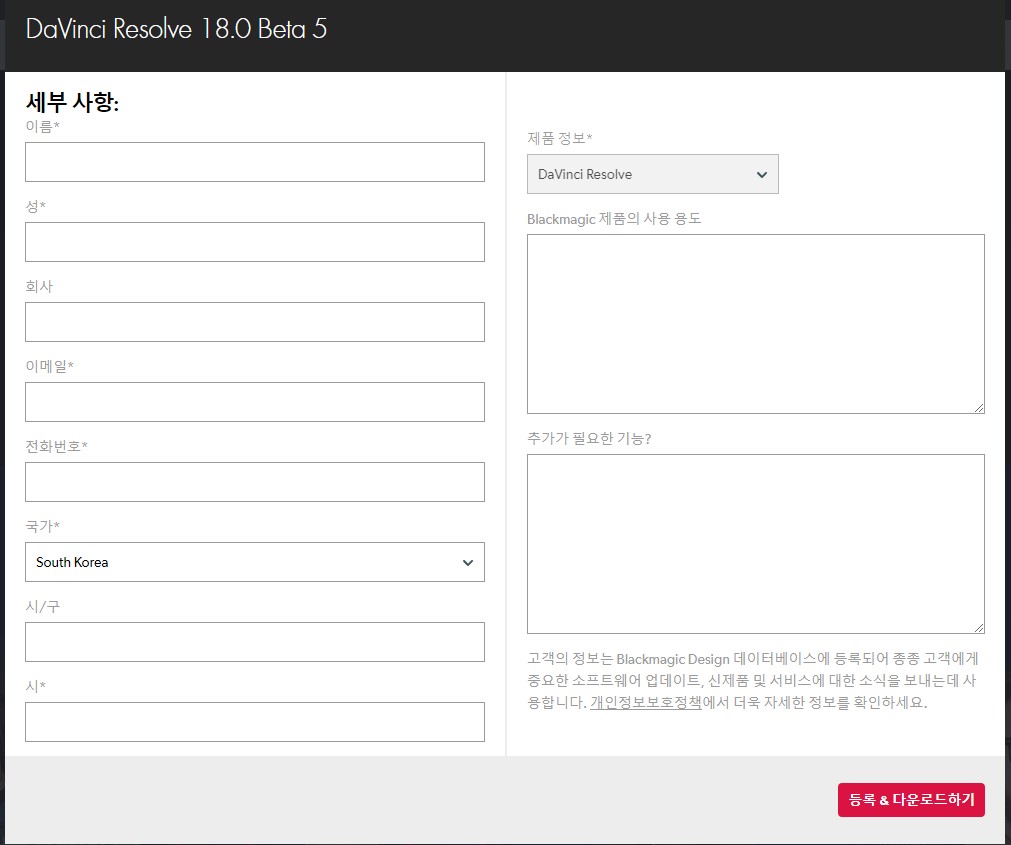Grab the resize handle of 추가가 필요한 기능 text area
Screen dimensions: 1011x845
(979, 627)
